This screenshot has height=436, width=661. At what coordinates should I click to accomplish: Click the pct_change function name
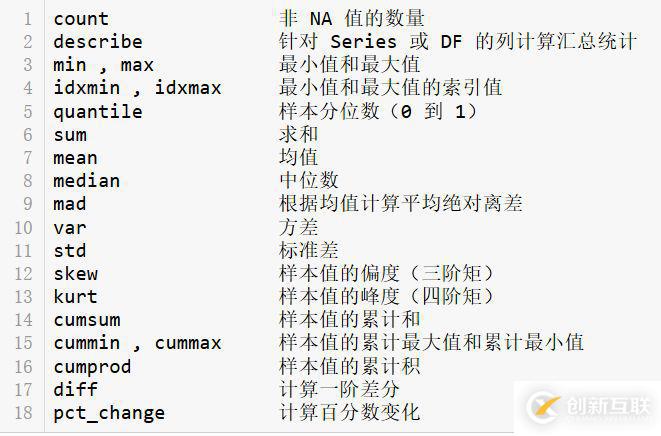109,413
